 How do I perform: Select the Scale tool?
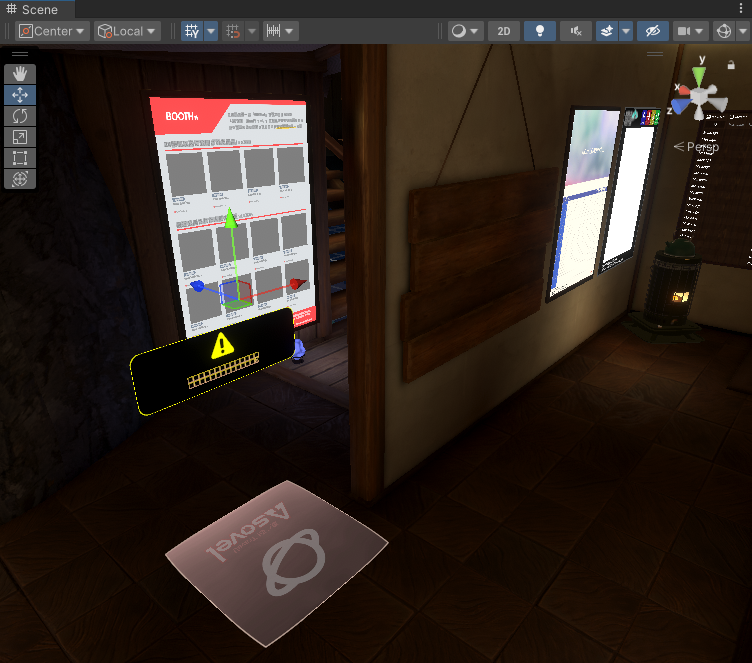click(20, 137)
